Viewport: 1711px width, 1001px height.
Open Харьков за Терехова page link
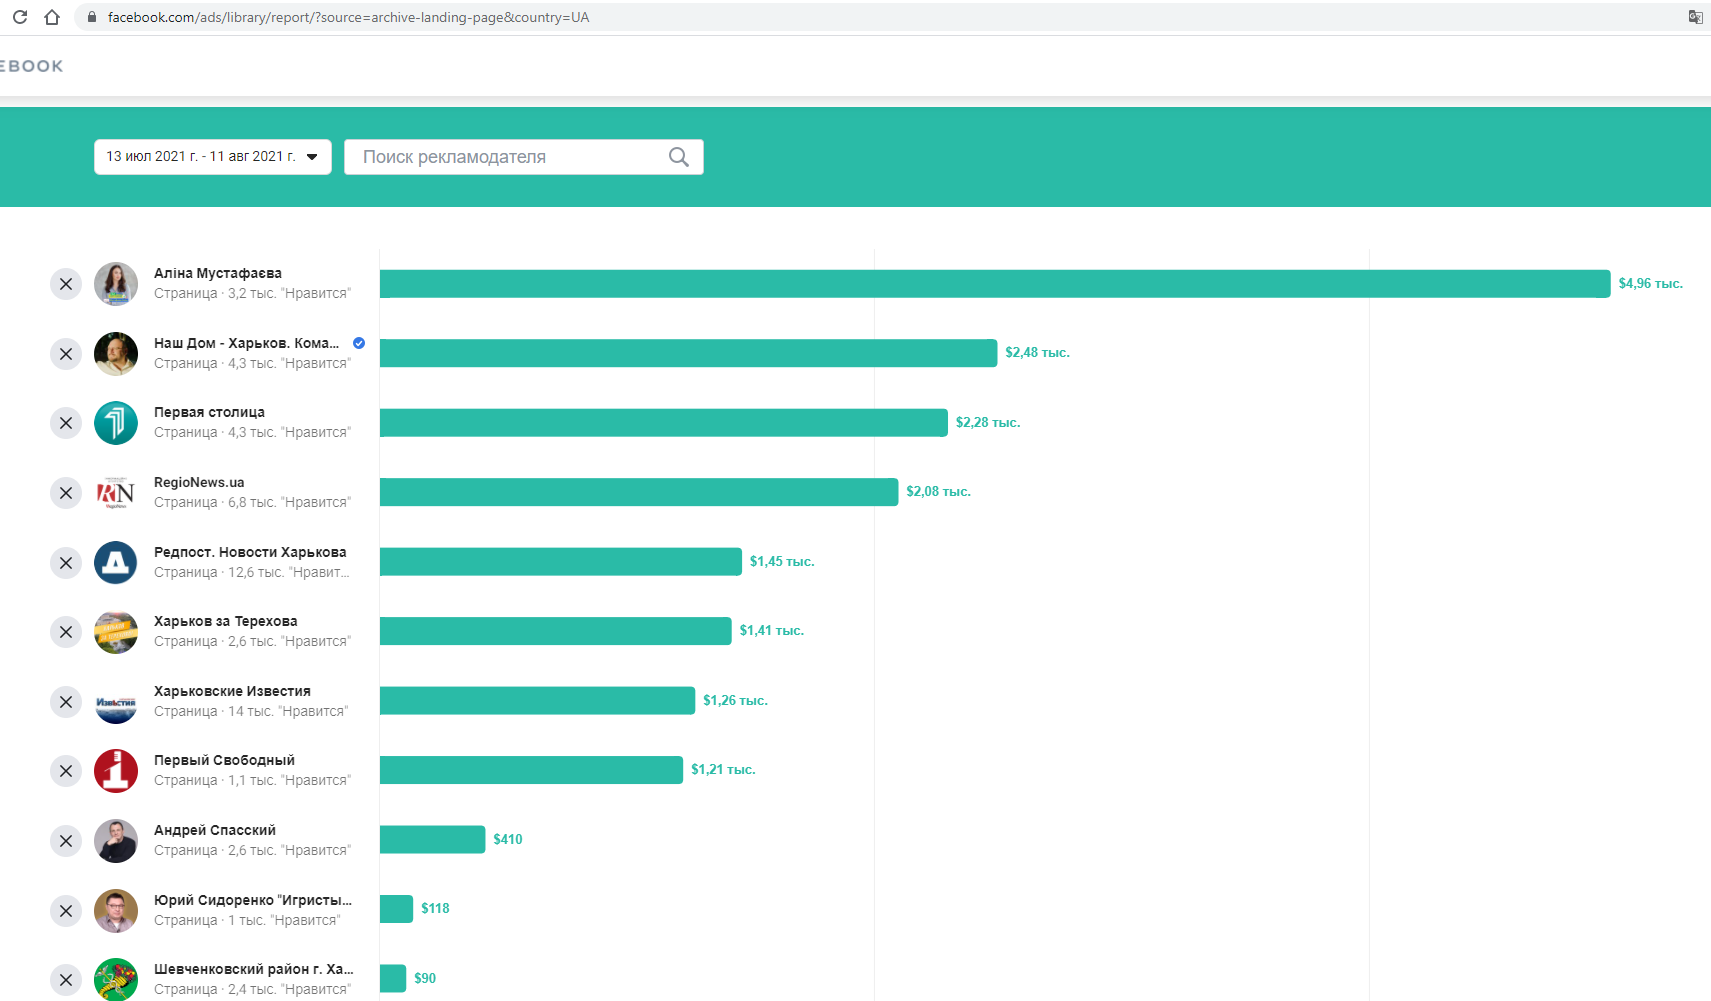(x=225, y=621)
